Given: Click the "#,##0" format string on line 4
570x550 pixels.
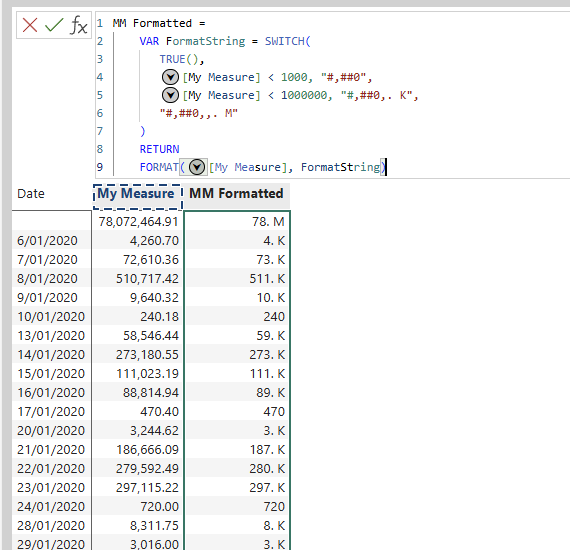Looking at the screenshot, I should 344,77.
